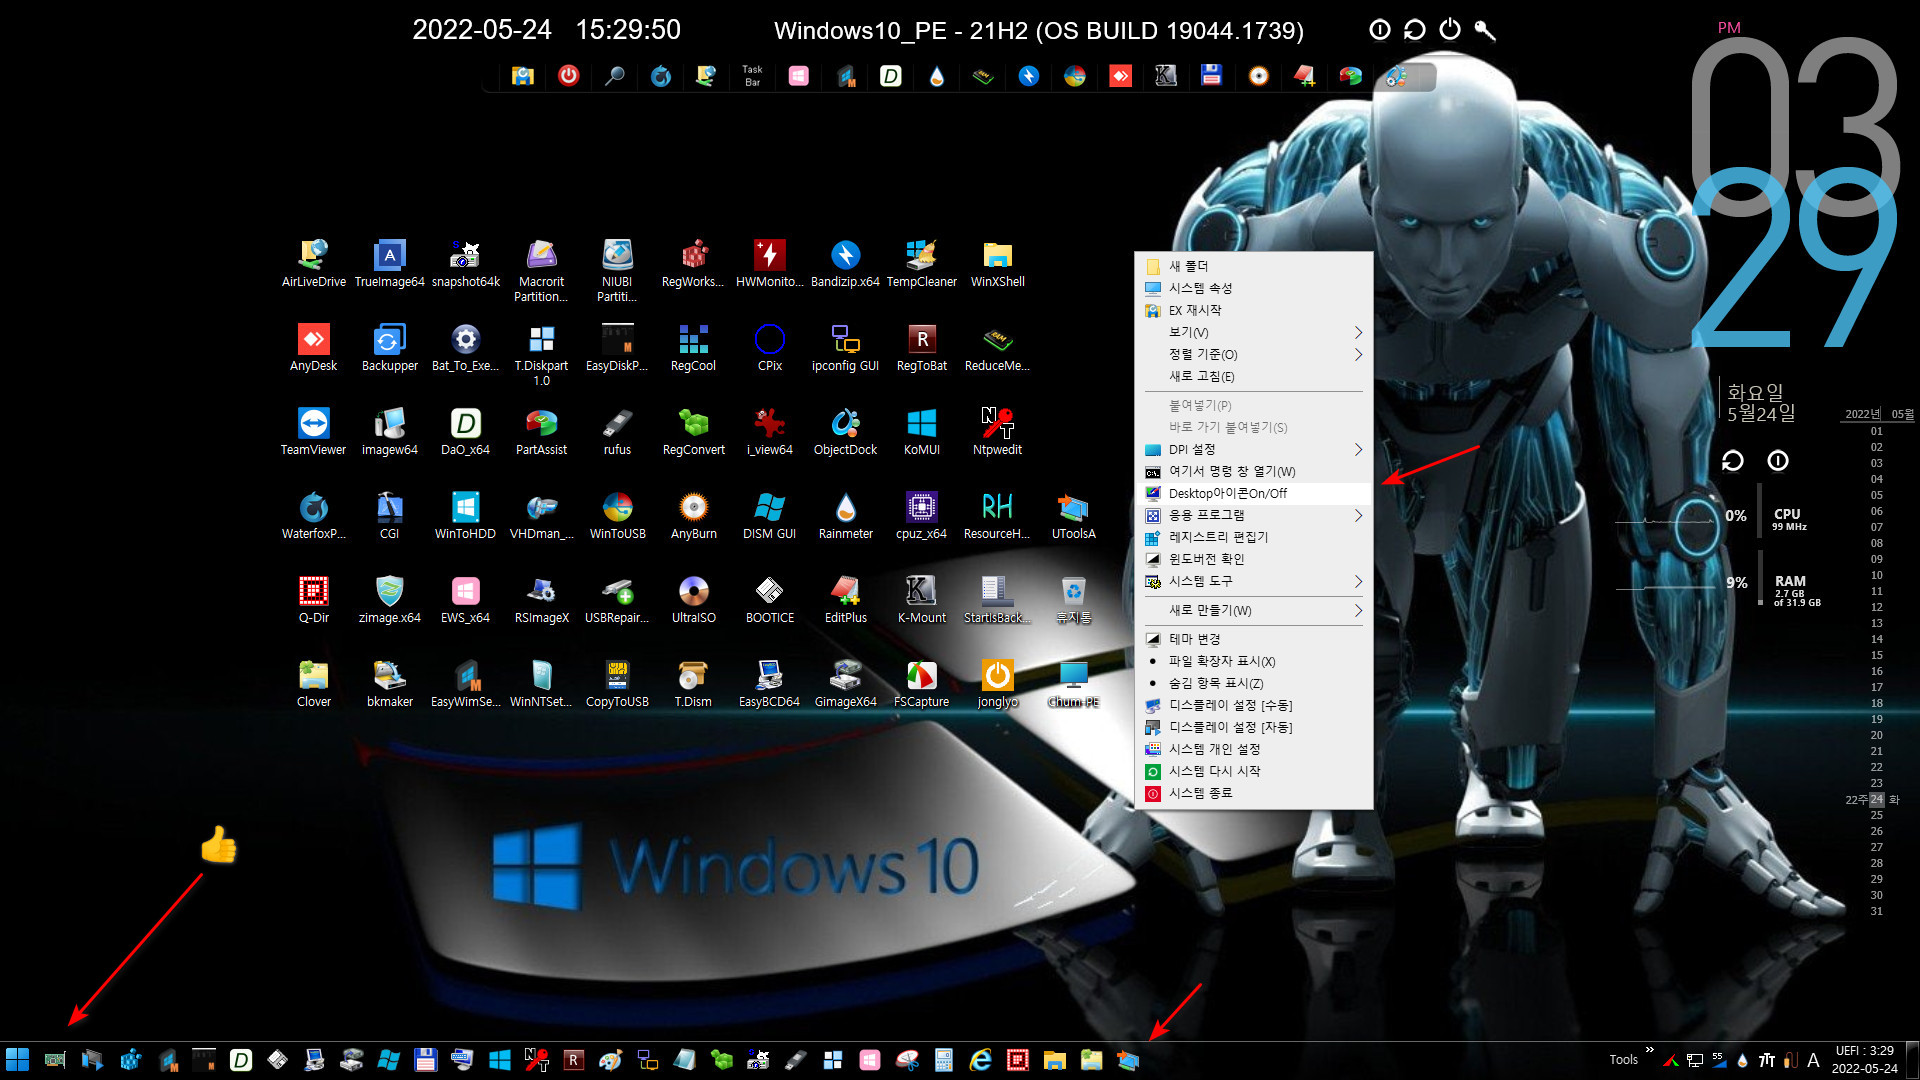The width and height of the screenshot is (1920, 1080).
Task: Select EX 재시작 menu entry
Action: 1254,310
